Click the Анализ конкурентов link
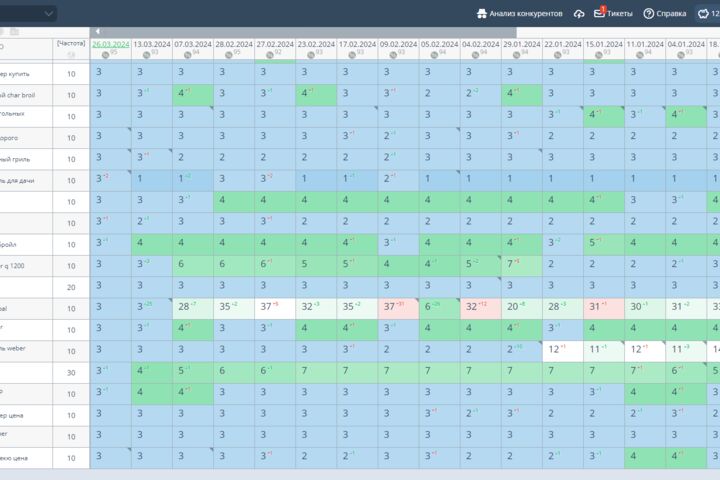This screenshot has height=480, width=720. point(526,14)
